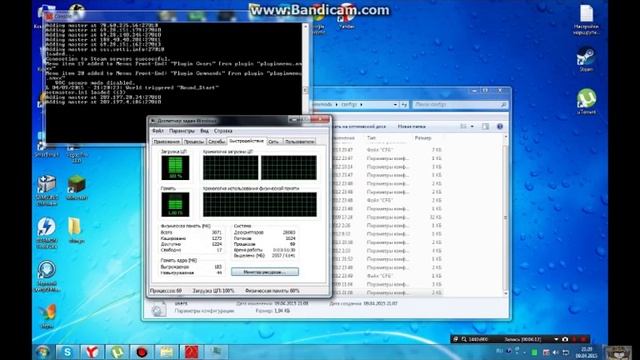640x360 pixels.
Task: Click the Bandicam overlay magnifier icon
Action: (464, 339)
